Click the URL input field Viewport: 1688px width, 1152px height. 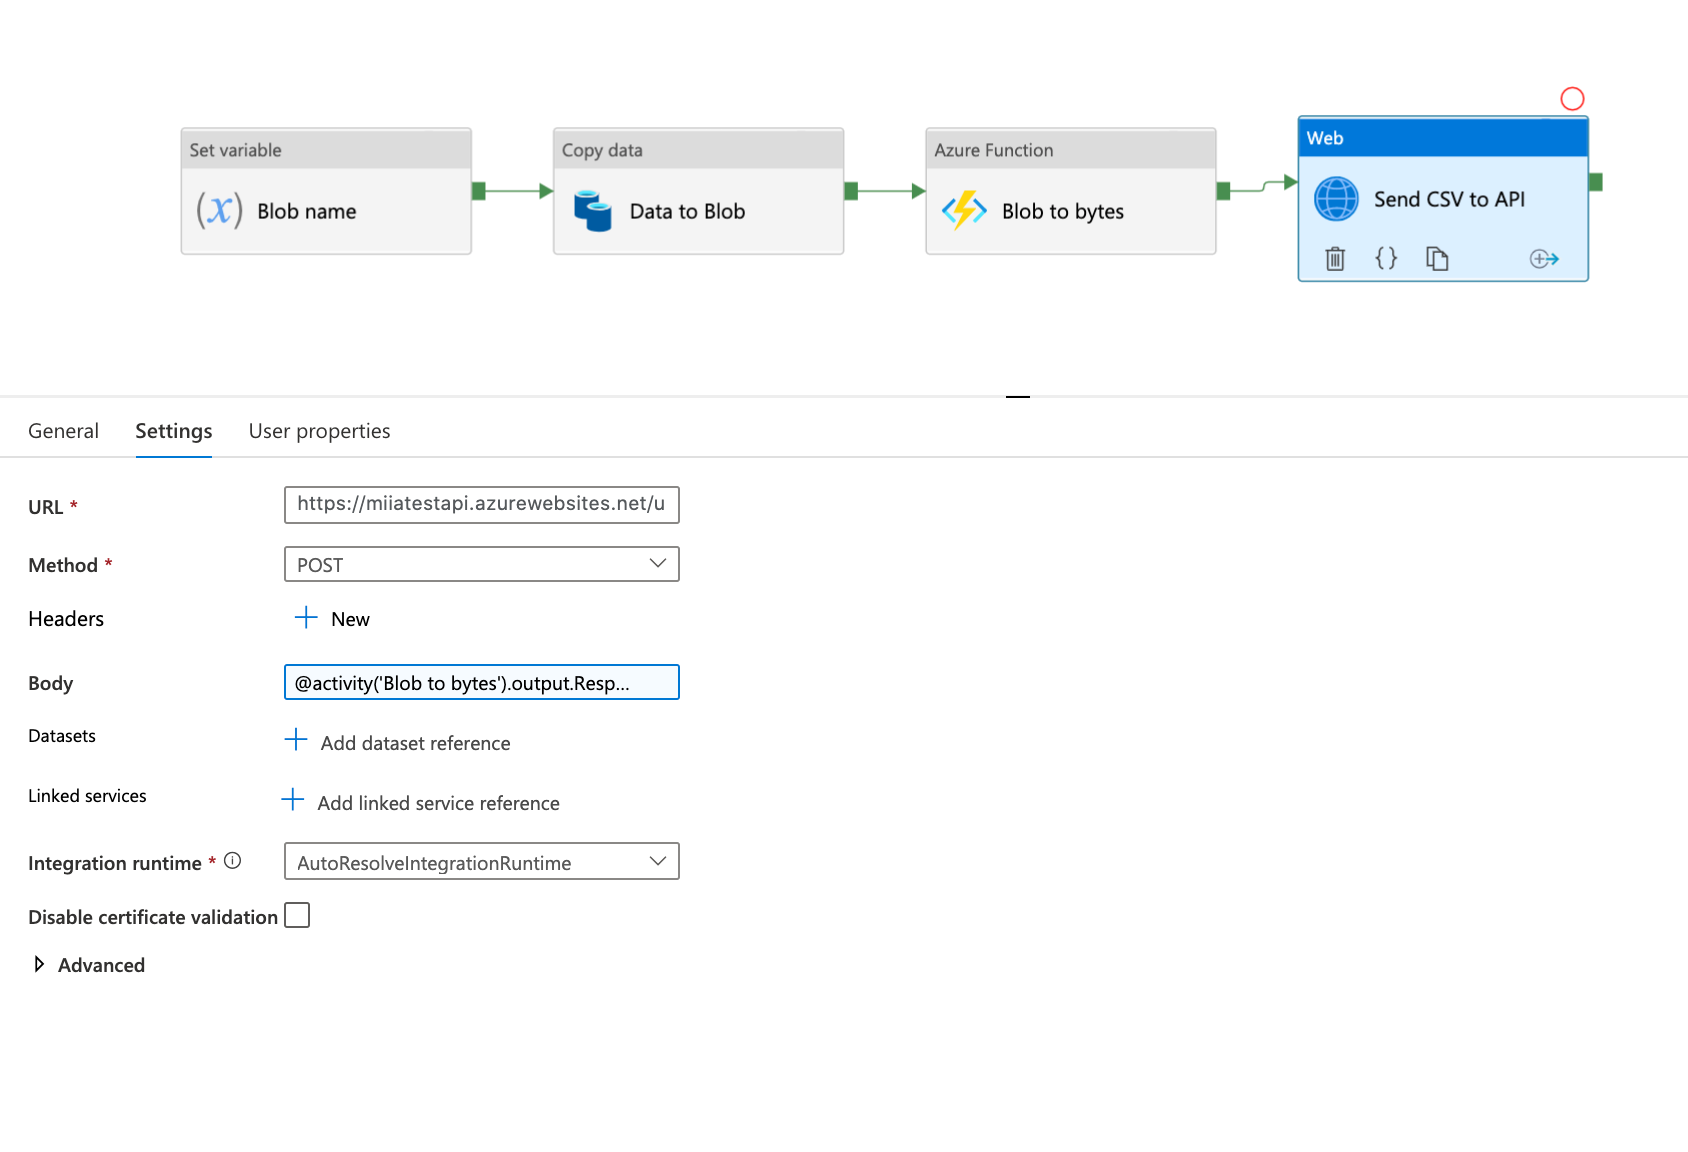(x=481, y=505)
